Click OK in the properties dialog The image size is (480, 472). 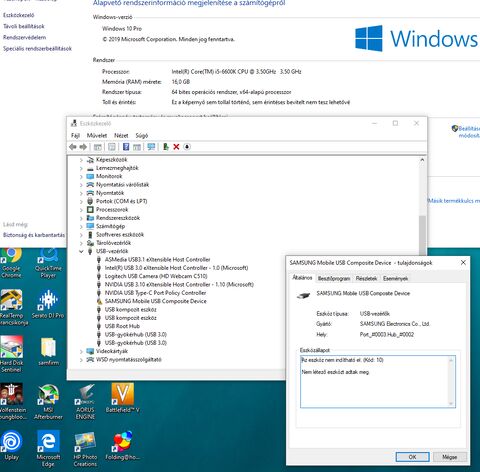click(412, 457)
